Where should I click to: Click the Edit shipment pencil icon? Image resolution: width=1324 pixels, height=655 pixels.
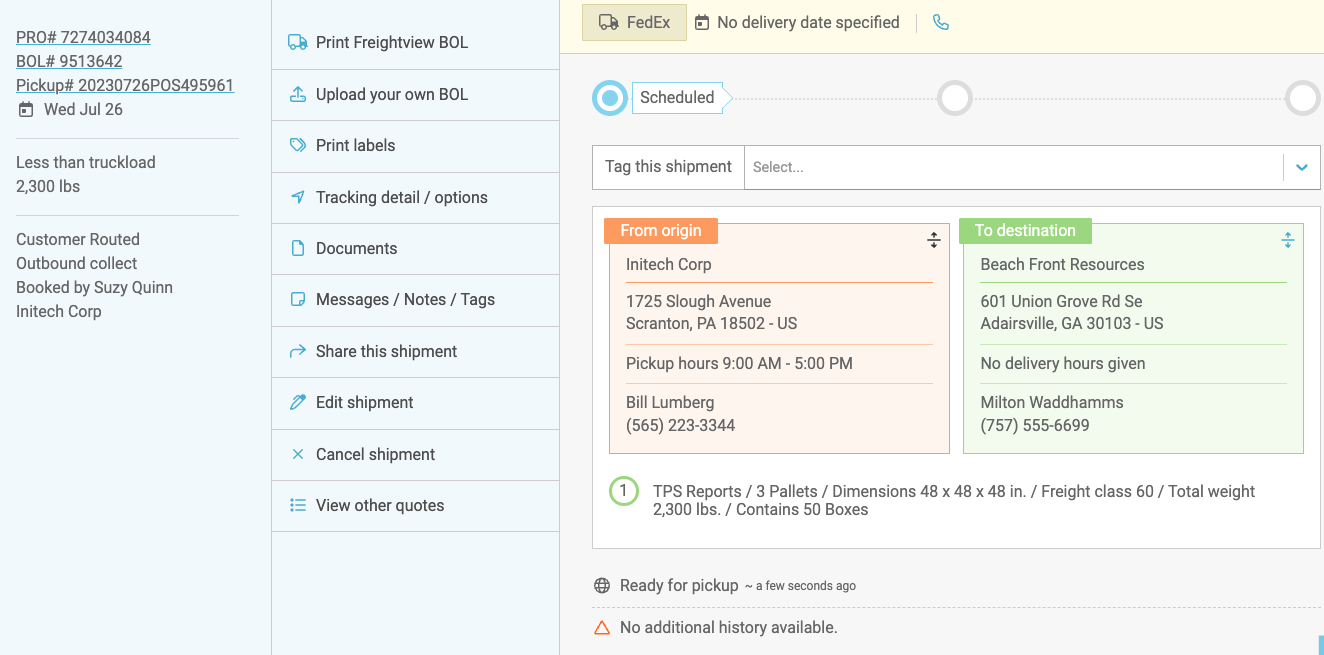point(297,402)
